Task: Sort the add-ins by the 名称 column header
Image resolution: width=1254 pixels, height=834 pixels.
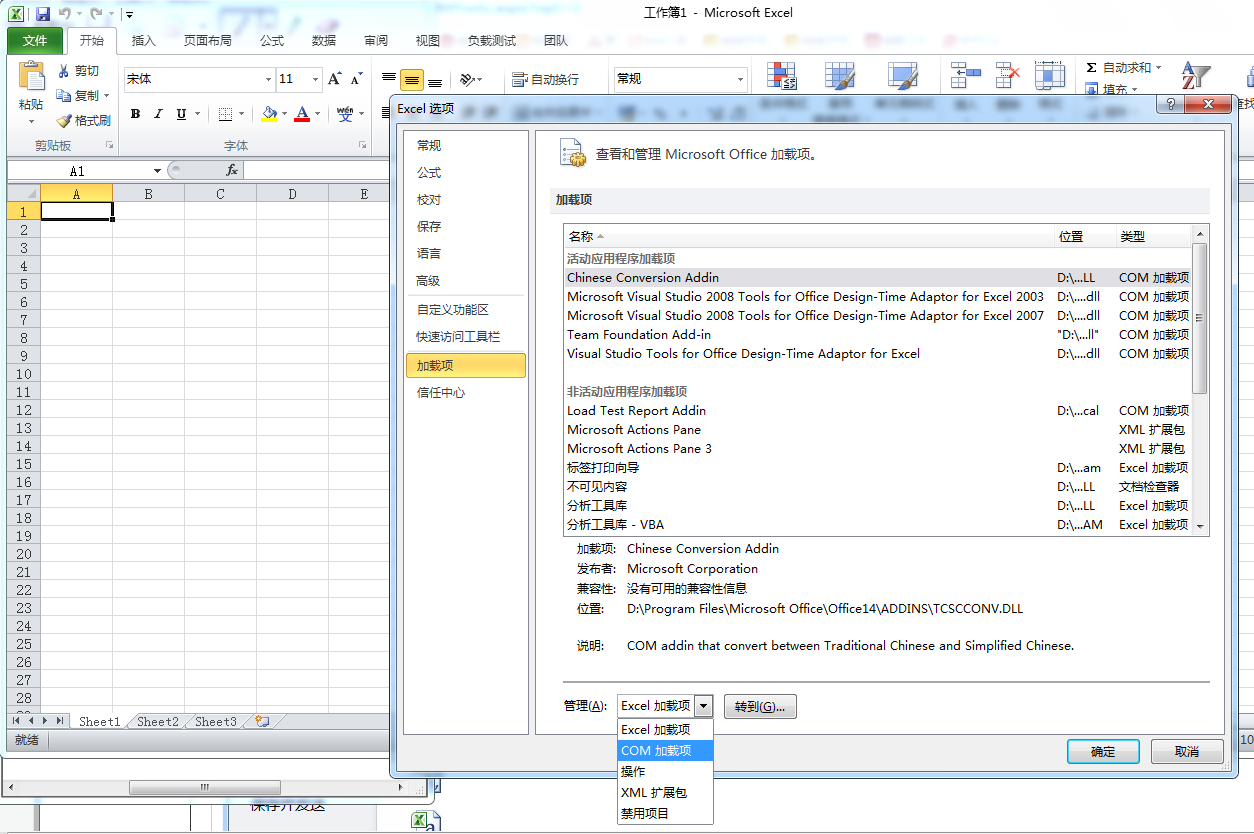Action: [x=809, y=237]
